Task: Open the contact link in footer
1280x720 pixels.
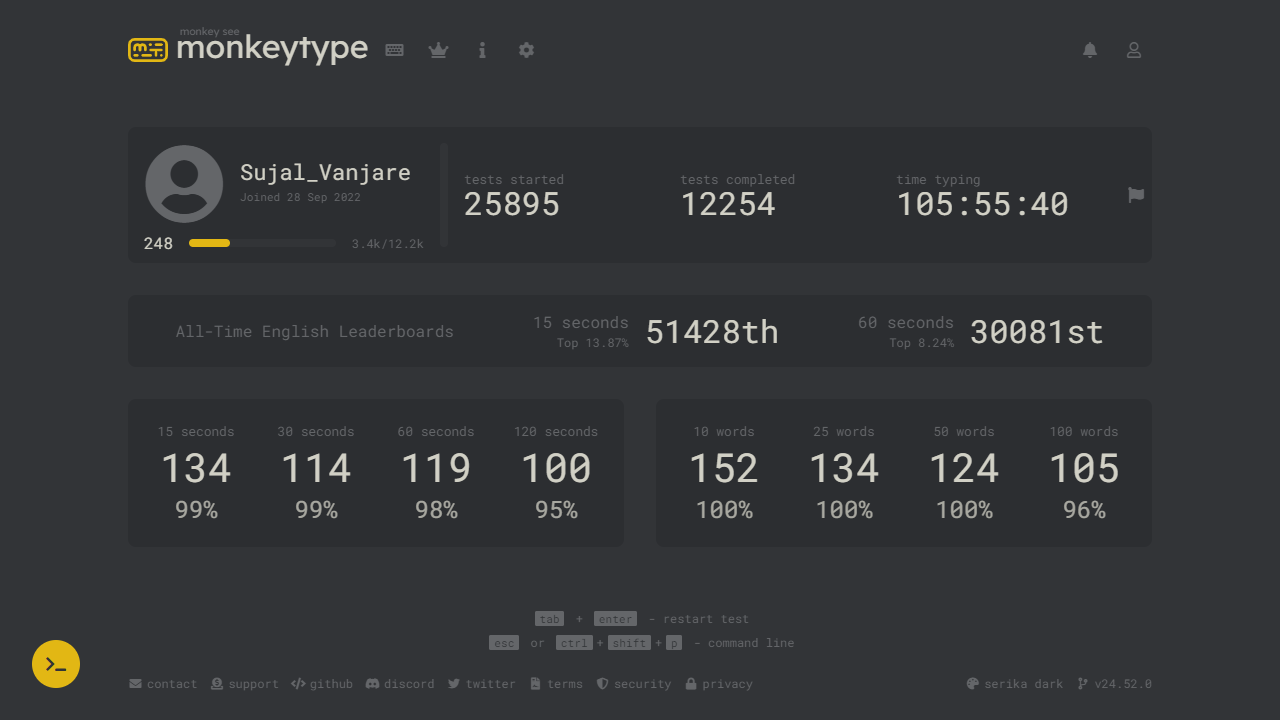Action: tap(163, 684)
